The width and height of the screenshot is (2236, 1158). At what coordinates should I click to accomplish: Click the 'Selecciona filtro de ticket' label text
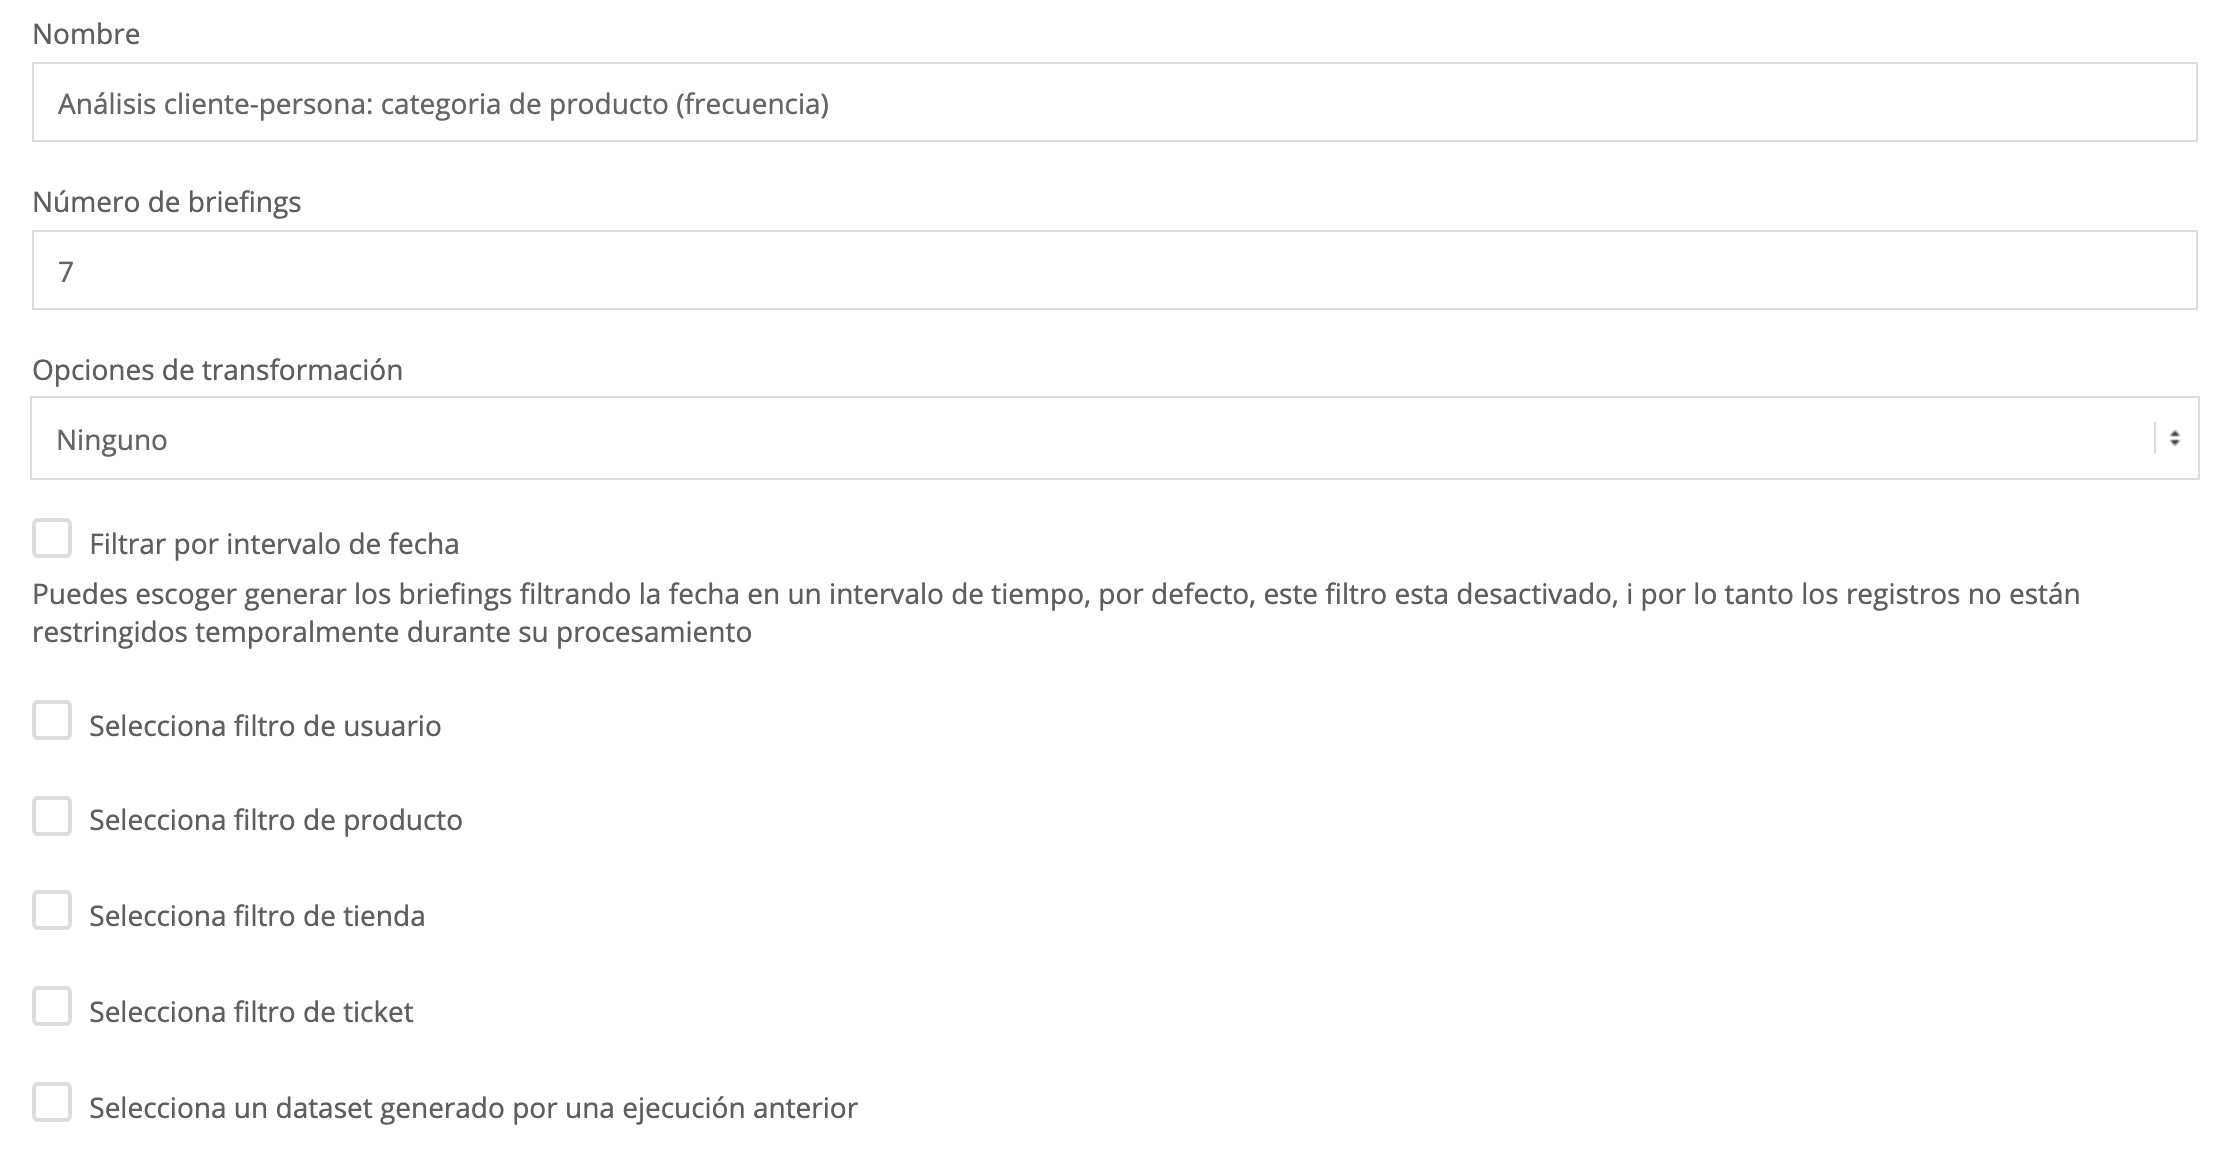click(x=251, y=1012)
